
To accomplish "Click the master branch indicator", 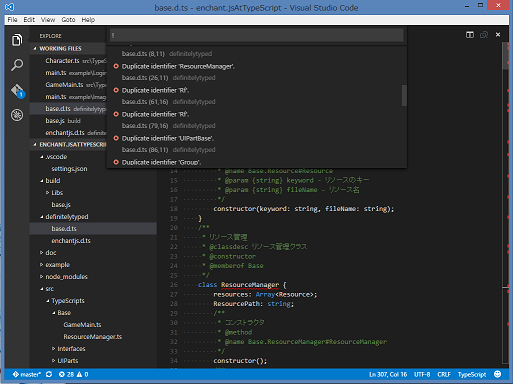I will pyautogui.click(x=27, y=374).
